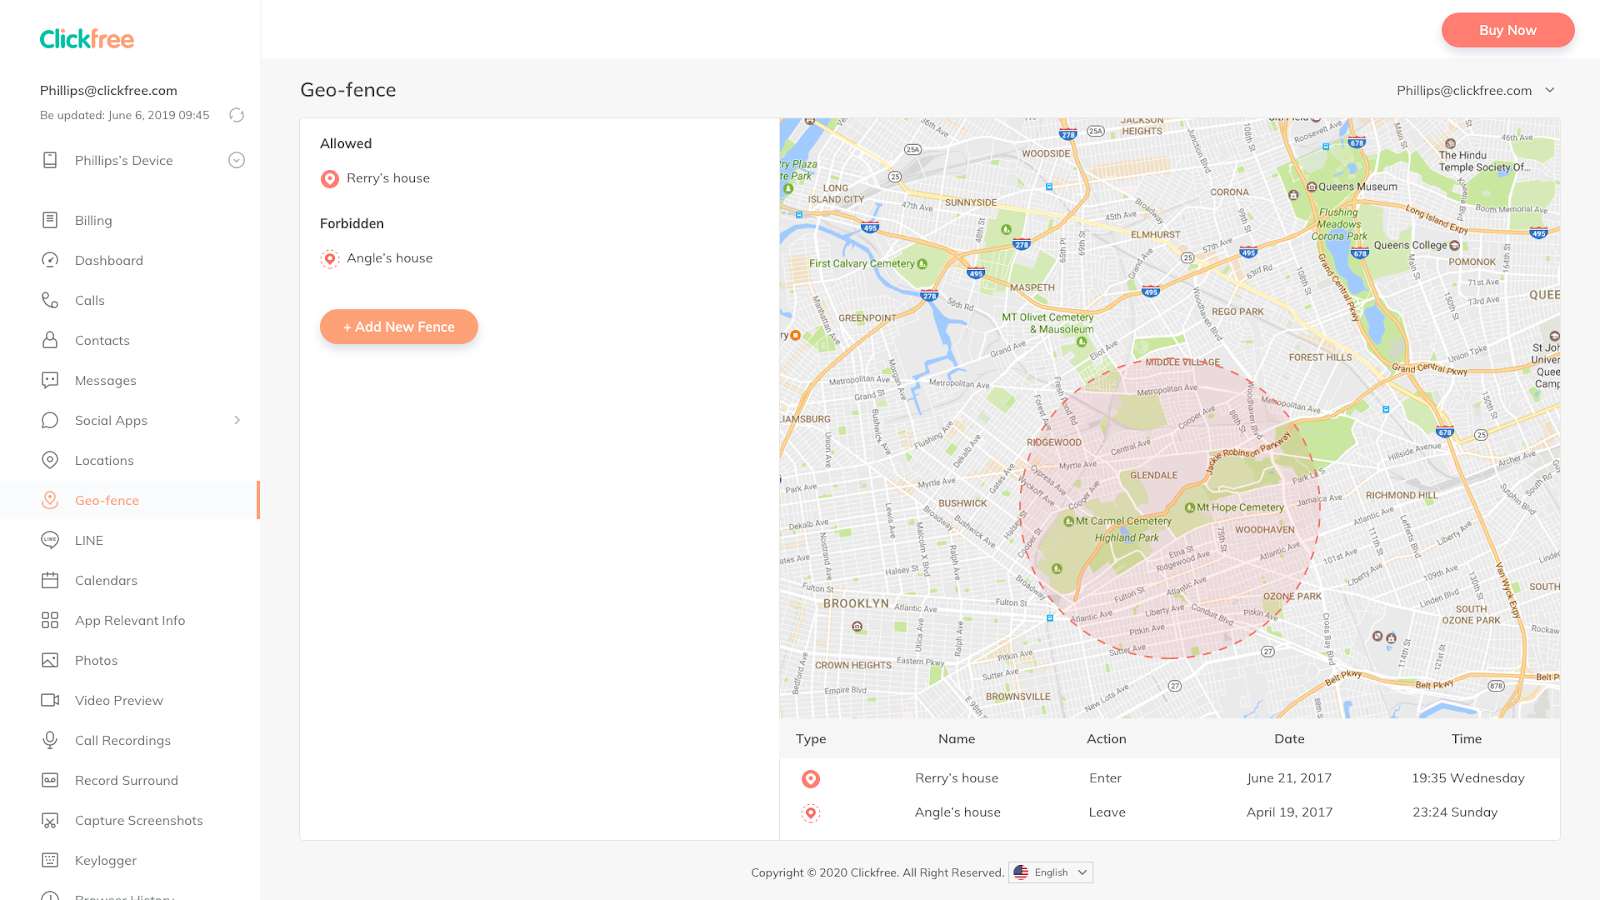Click inside the red geo-fence circle on map

(1170, 508)
